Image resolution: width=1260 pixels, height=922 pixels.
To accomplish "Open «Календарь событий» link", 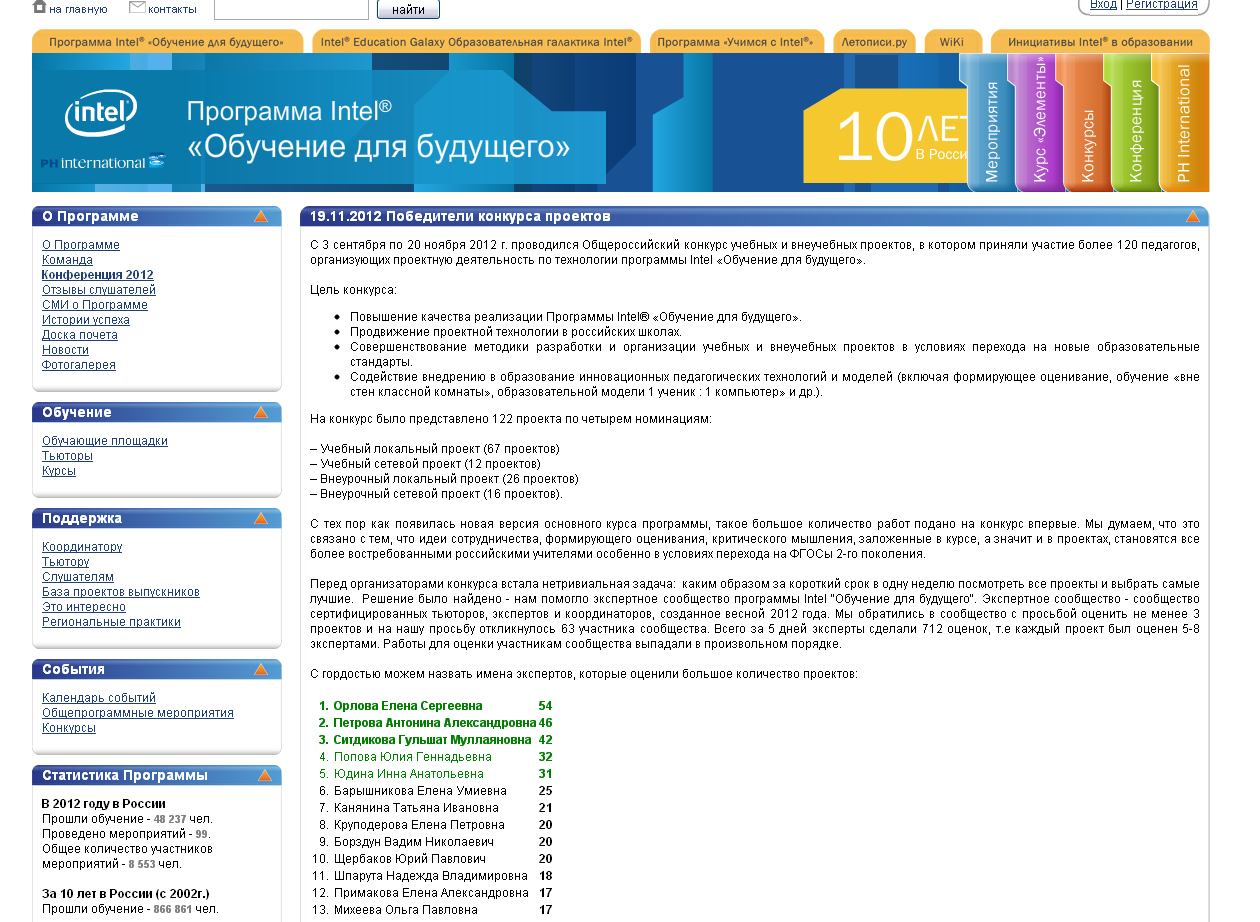I will pyautogui.click(x=99, y=698).
